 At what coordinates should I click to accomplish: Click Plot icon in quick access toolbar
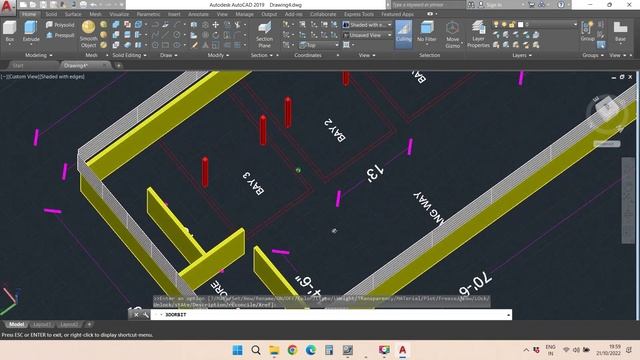(x=83, y=5)
